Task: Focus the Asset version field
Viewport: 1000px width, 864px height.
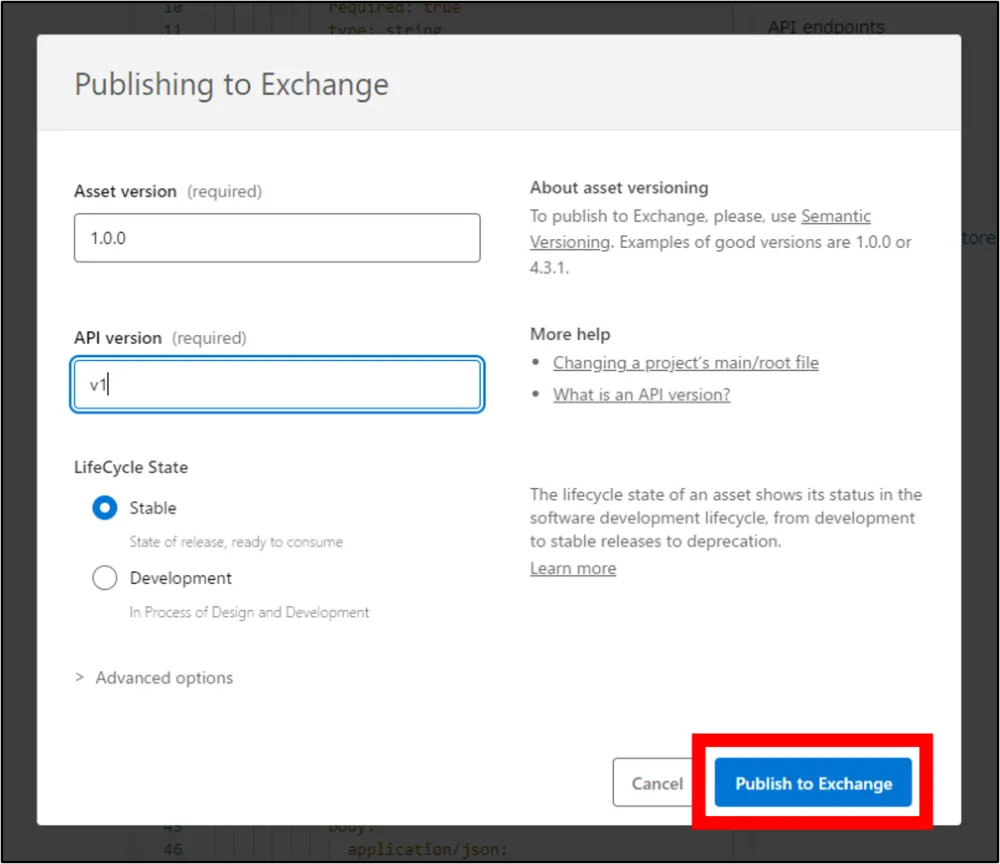Action: pyautogui.click(x=277, y=238)
